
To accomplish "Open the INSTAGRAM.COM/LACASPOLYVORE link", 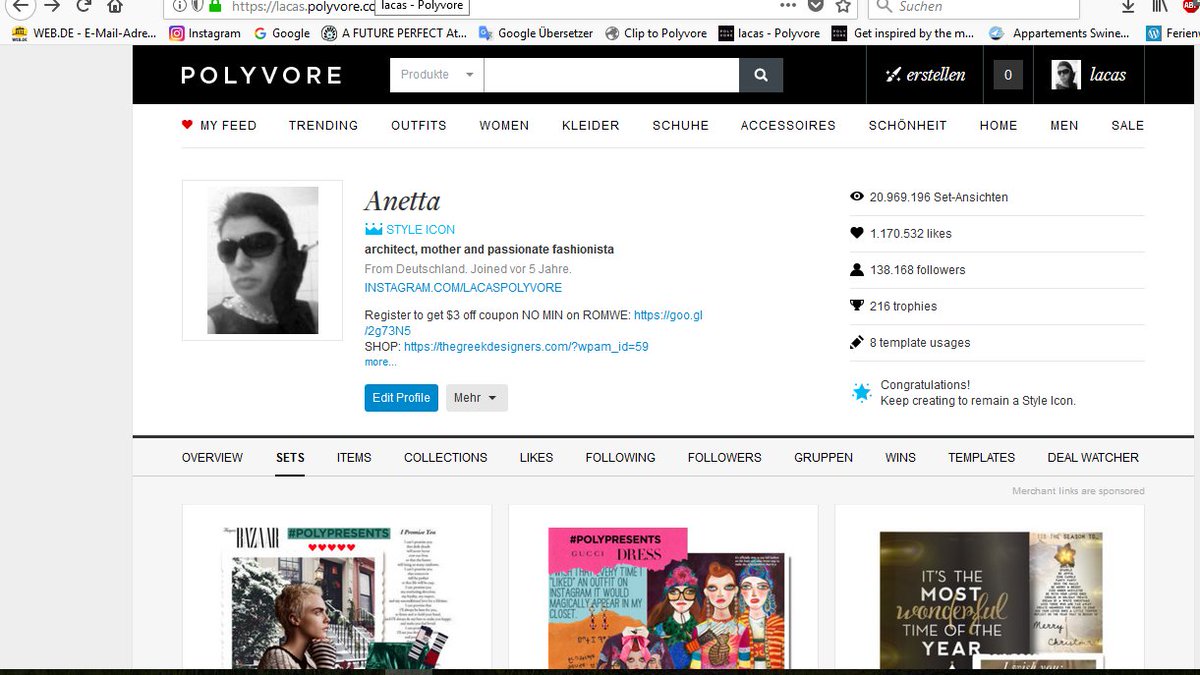I will click(x=463, y=288).
